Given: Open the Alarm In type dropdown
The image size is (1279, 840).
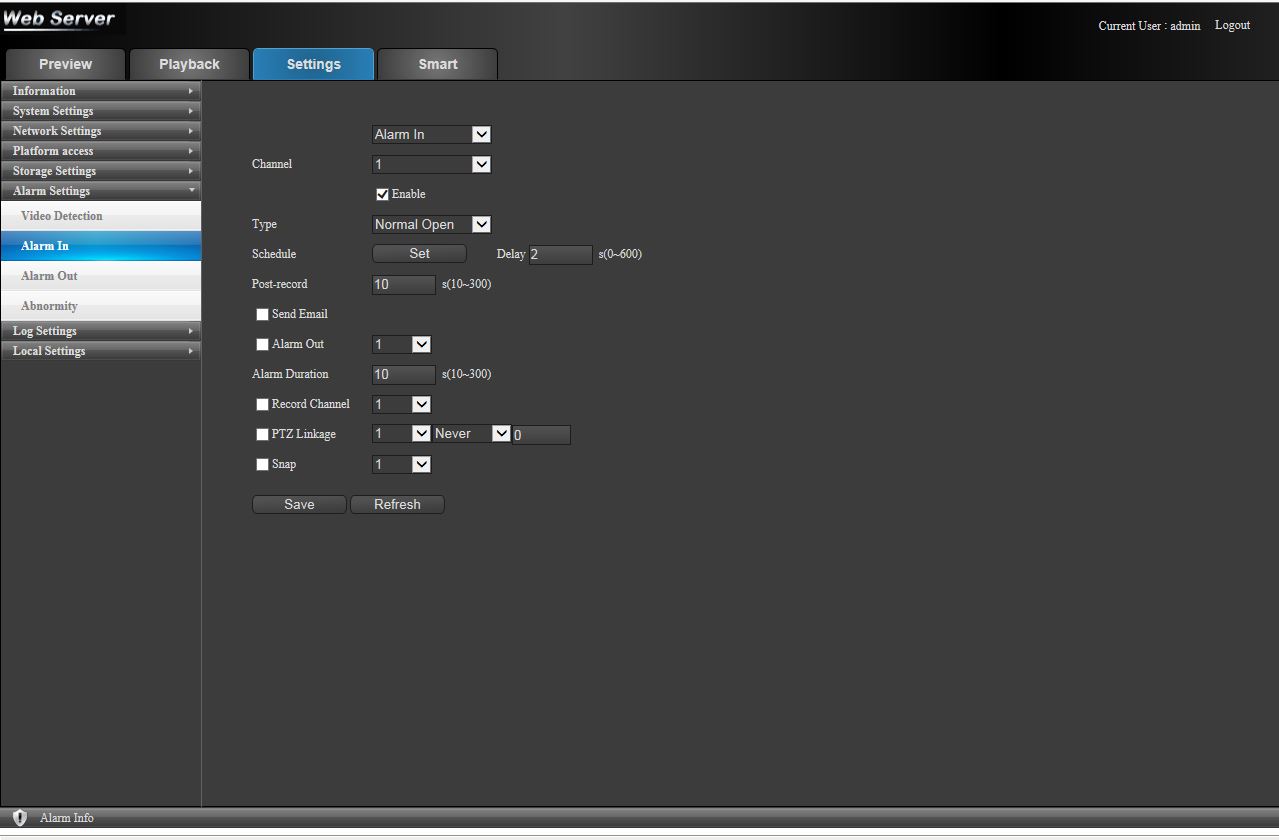Looking at the screenshot, I should (431, 134).
